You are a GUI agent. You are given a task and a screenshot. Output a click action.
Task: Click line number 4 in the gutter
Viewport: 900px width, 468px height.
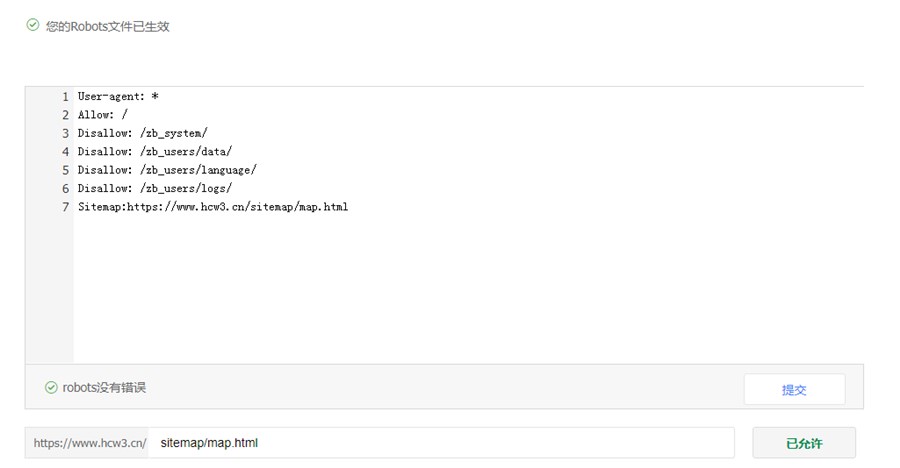coord(65,152)
